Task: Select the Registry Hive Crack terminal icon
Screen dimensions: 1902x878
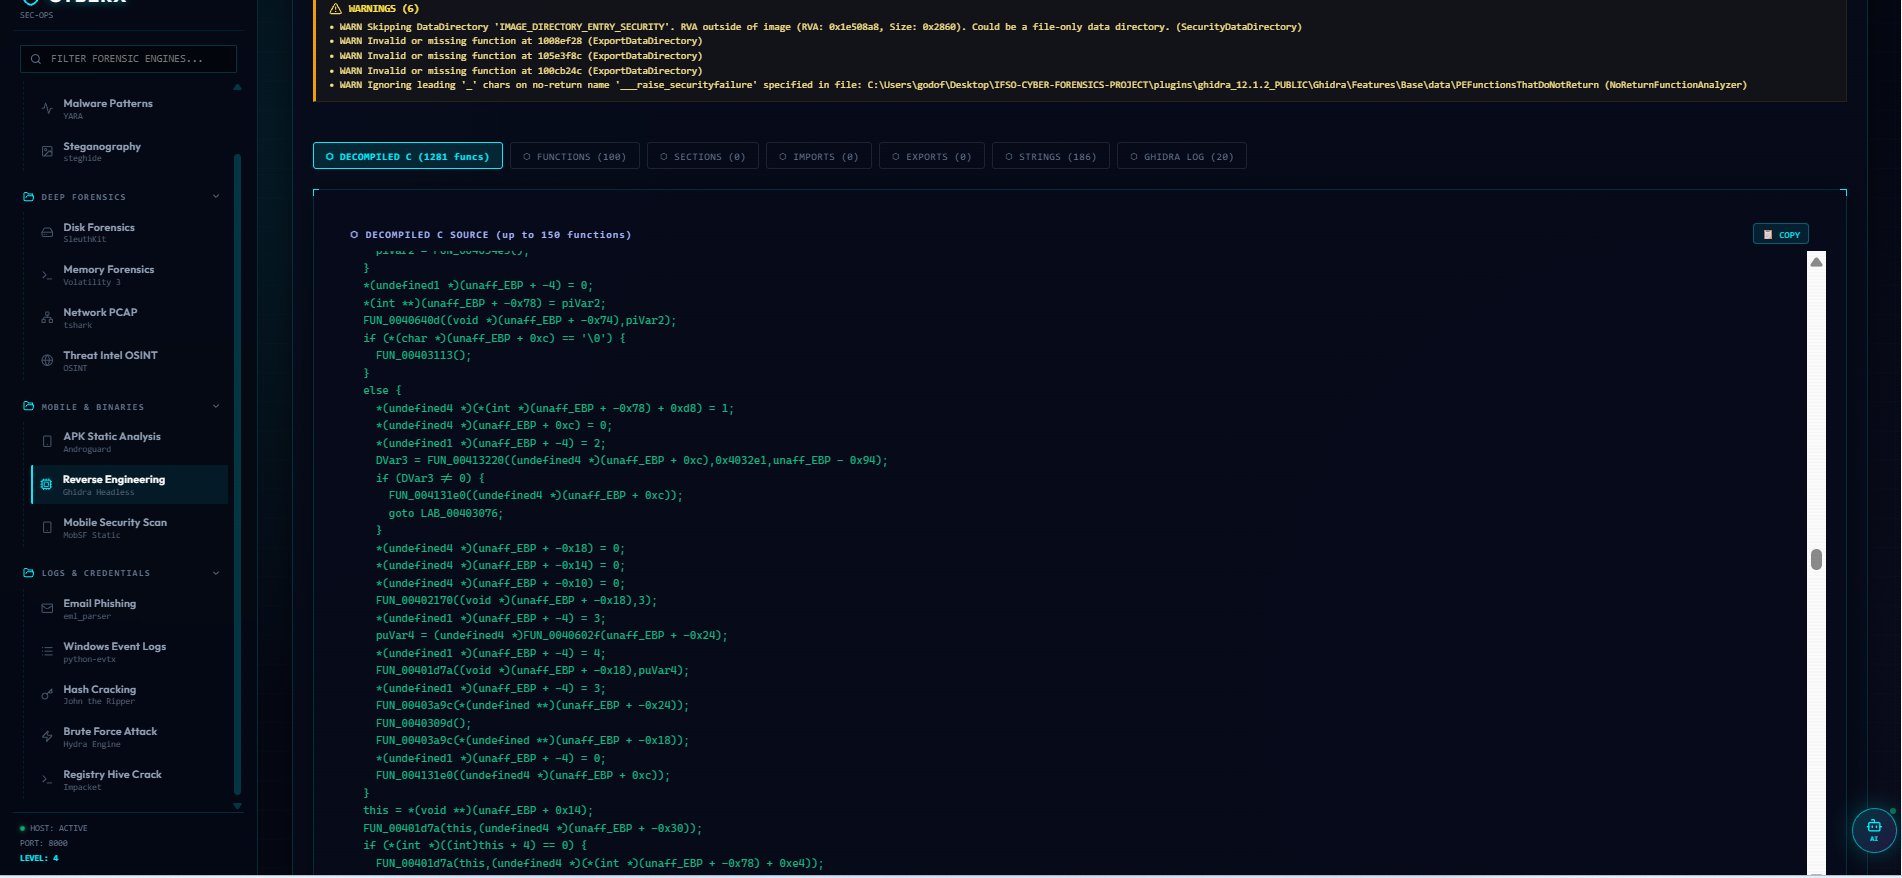Action: pyautogui.click(x=47, y=780)
